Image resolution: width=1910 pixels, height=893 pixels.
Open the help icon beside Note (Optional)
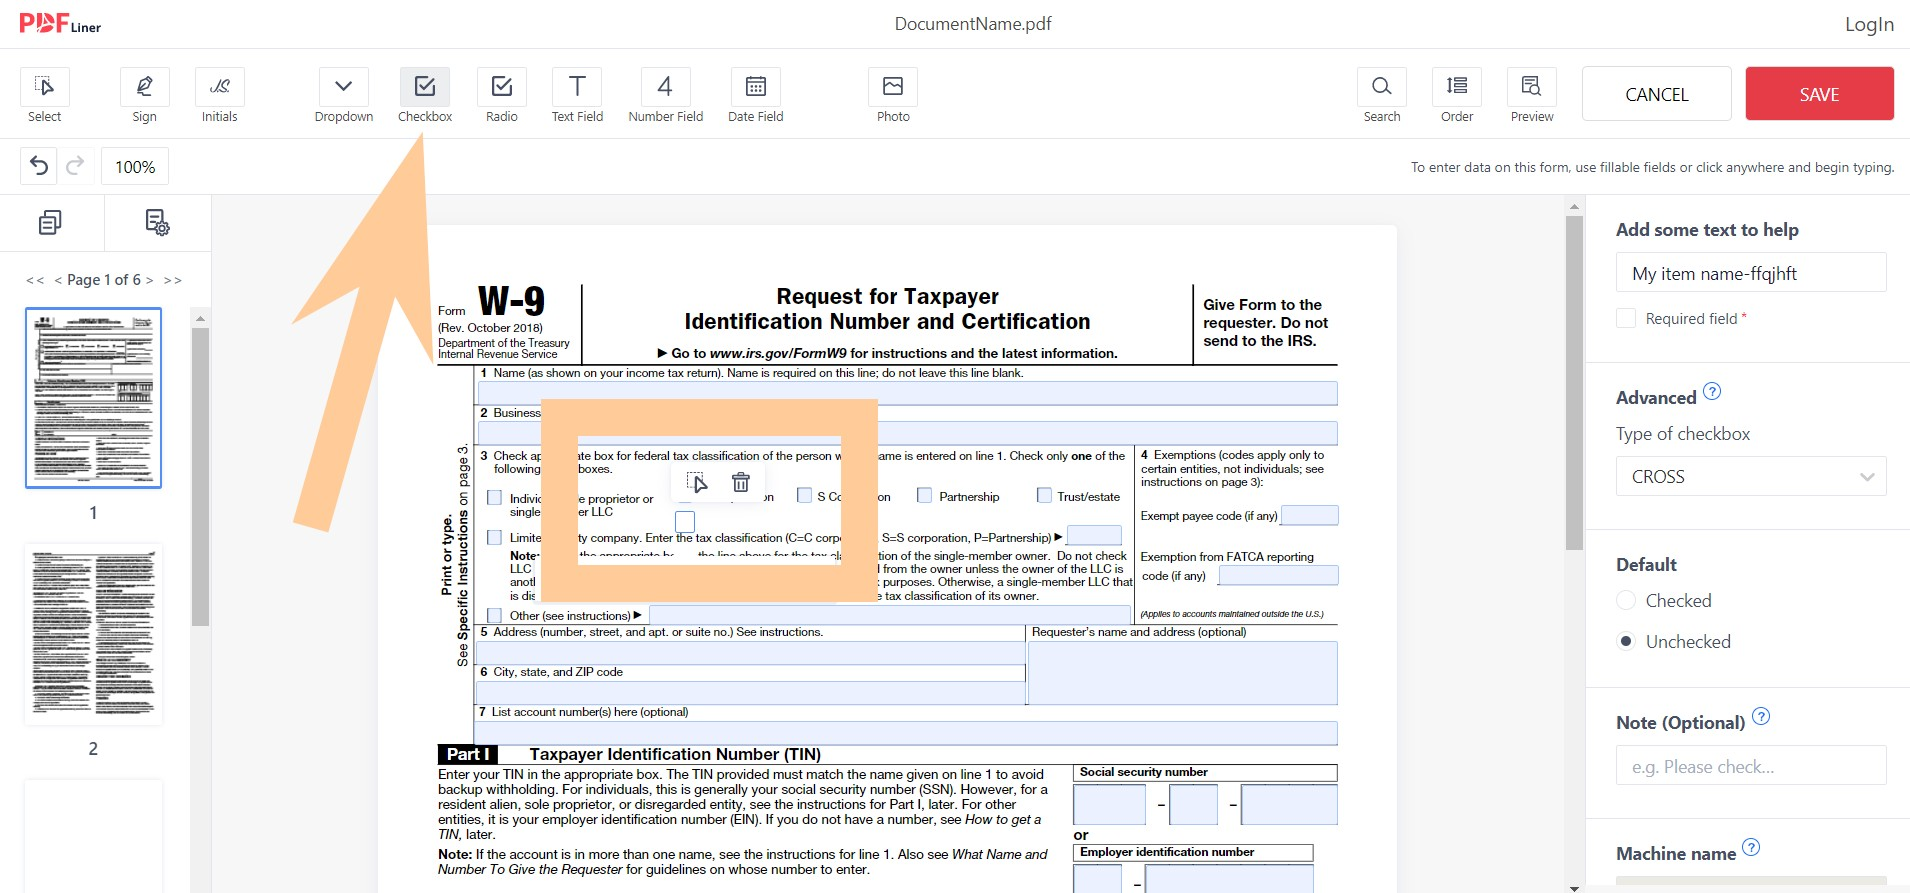click(x=1761, y=716)
